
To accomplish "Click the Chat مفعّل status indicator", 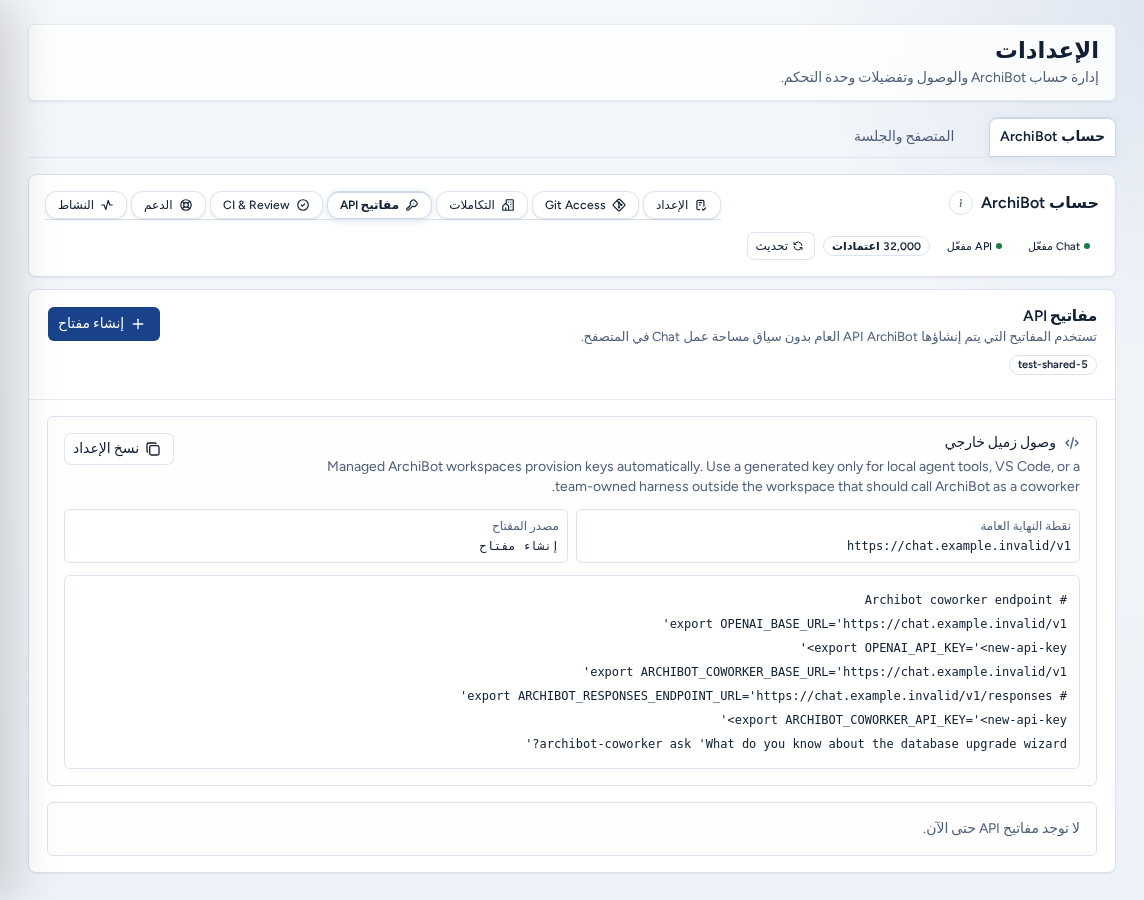I will tap(1059, 247).
